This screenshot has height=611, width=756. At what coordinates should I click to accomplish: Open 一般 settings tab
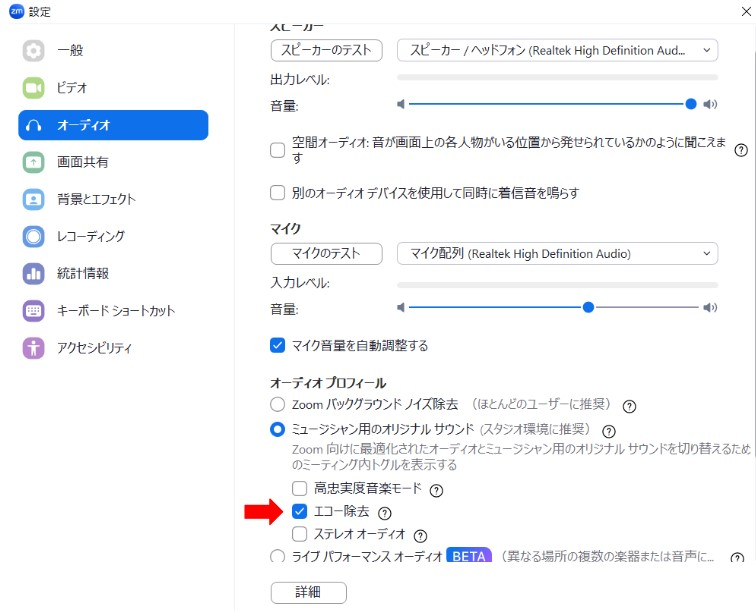click(113, 51)
